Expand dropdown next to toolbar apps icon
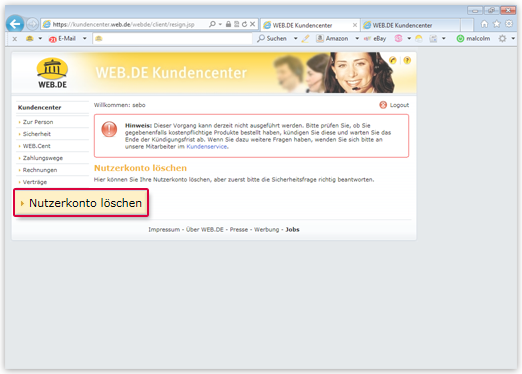The height and width of the screenshot is (374, 522). pos(444,39)
